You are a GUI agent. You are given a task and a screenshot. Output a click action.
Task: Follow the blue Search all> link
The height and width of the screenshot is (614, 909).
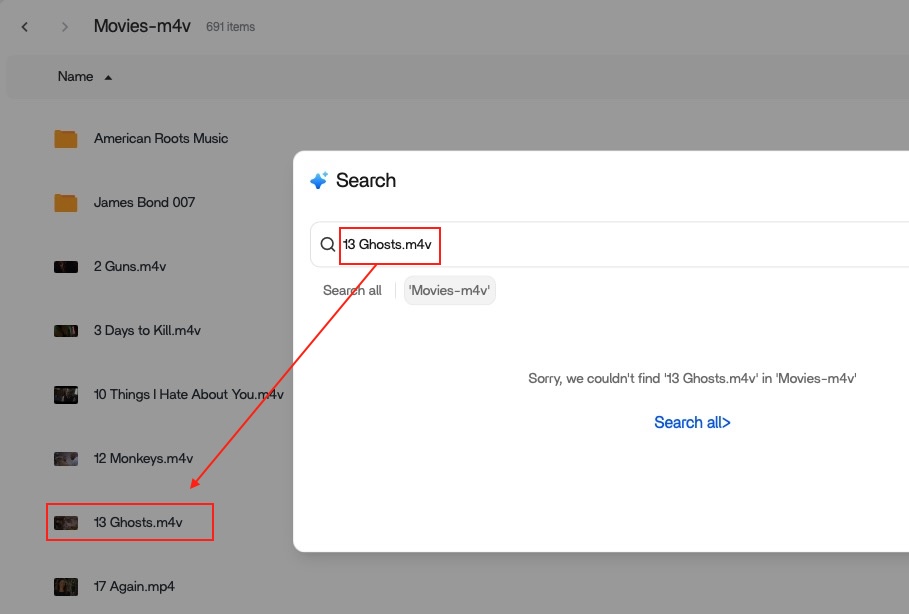coord(692,422)
